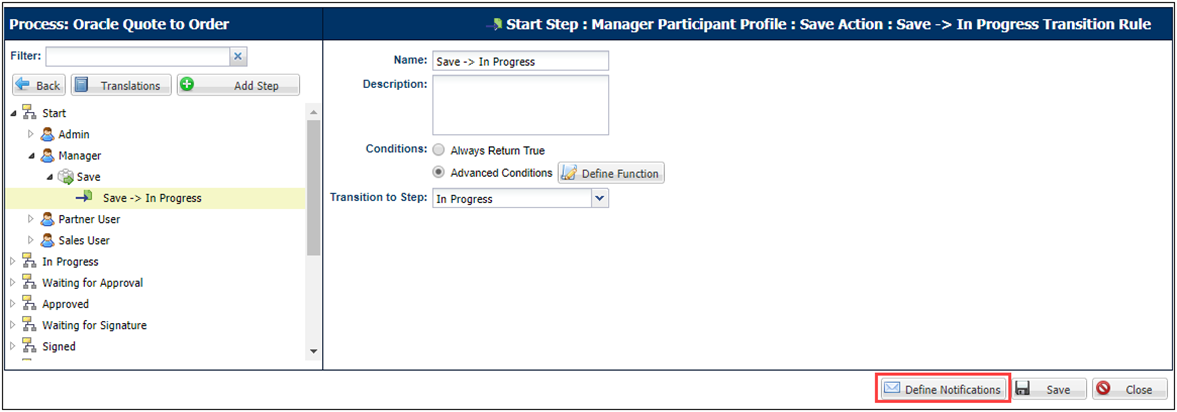Click the Waiting for Approval step icon
1177x412 pixels.
30,283
